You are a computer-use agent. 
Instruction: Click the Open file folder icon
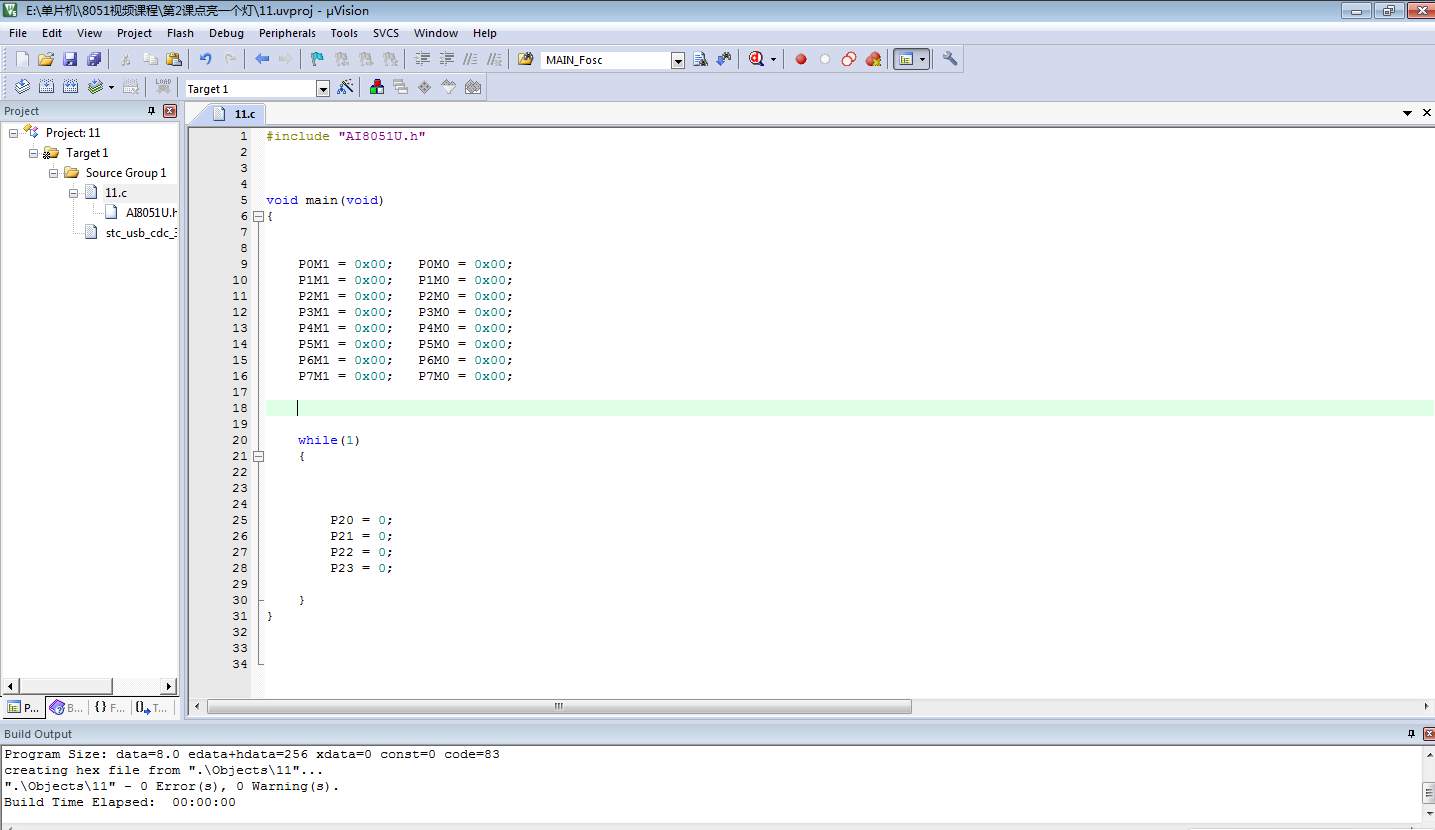(x=46, y=59)
